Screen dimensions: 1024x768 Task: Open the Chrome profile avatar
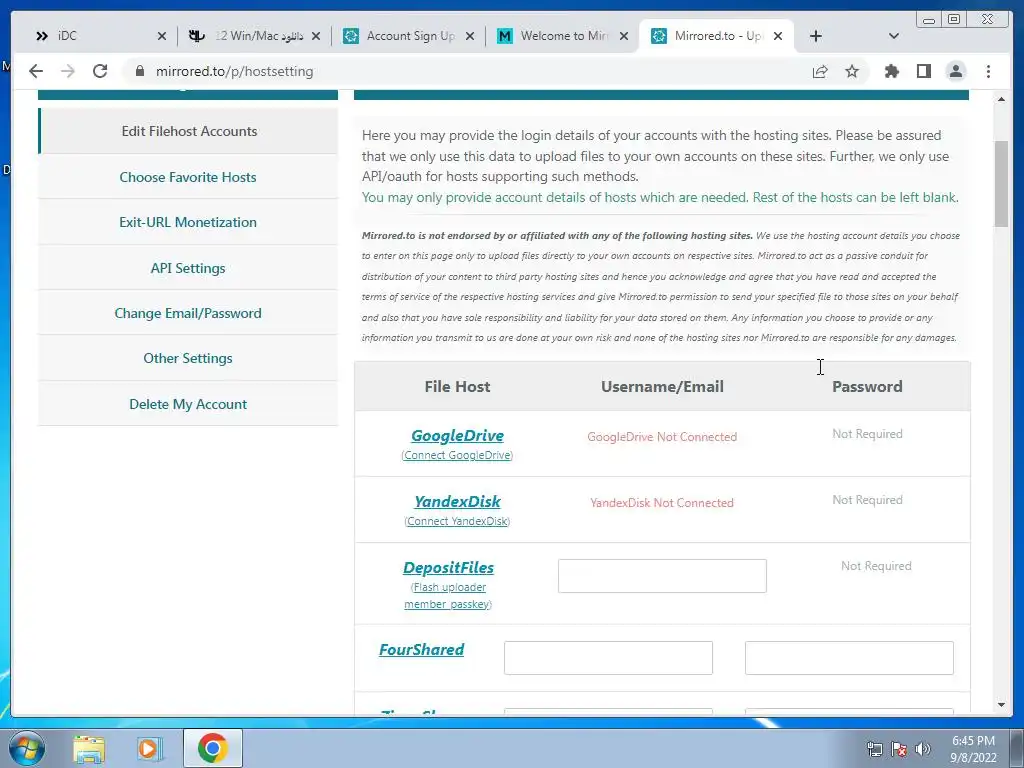pos(955,71)
